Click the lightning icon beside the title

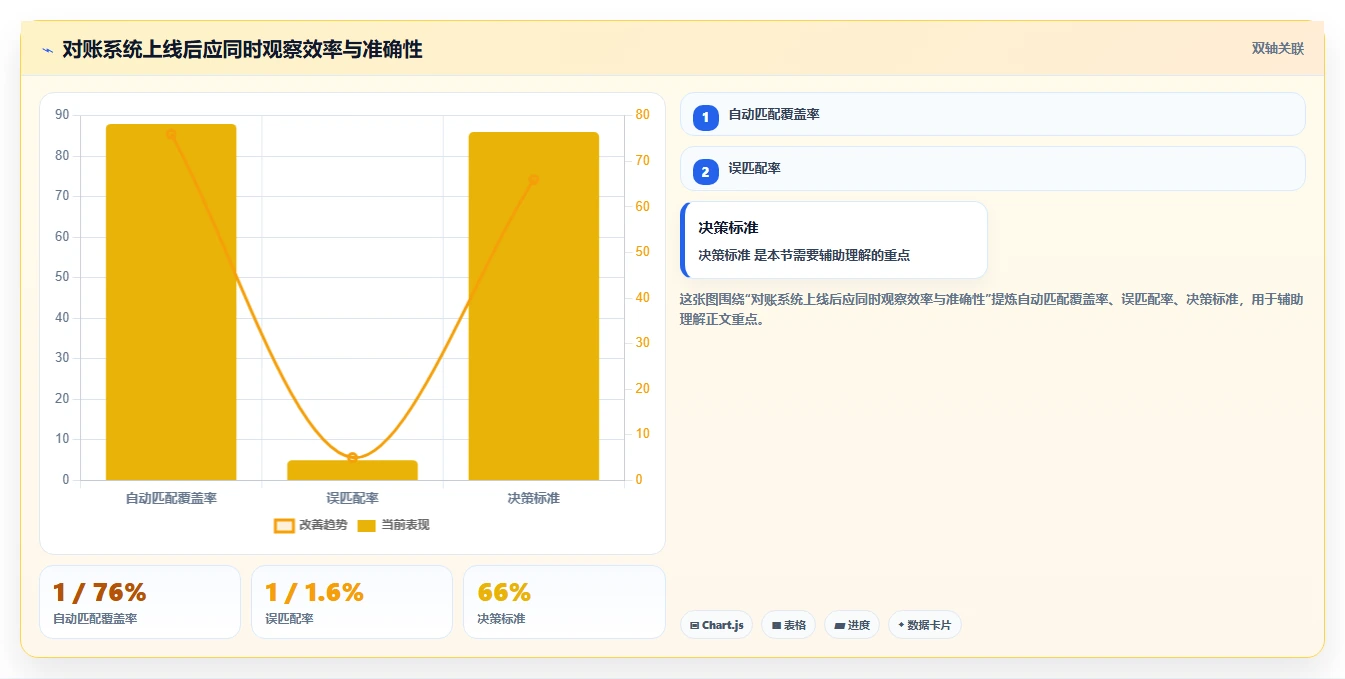(x=47, y=50)
